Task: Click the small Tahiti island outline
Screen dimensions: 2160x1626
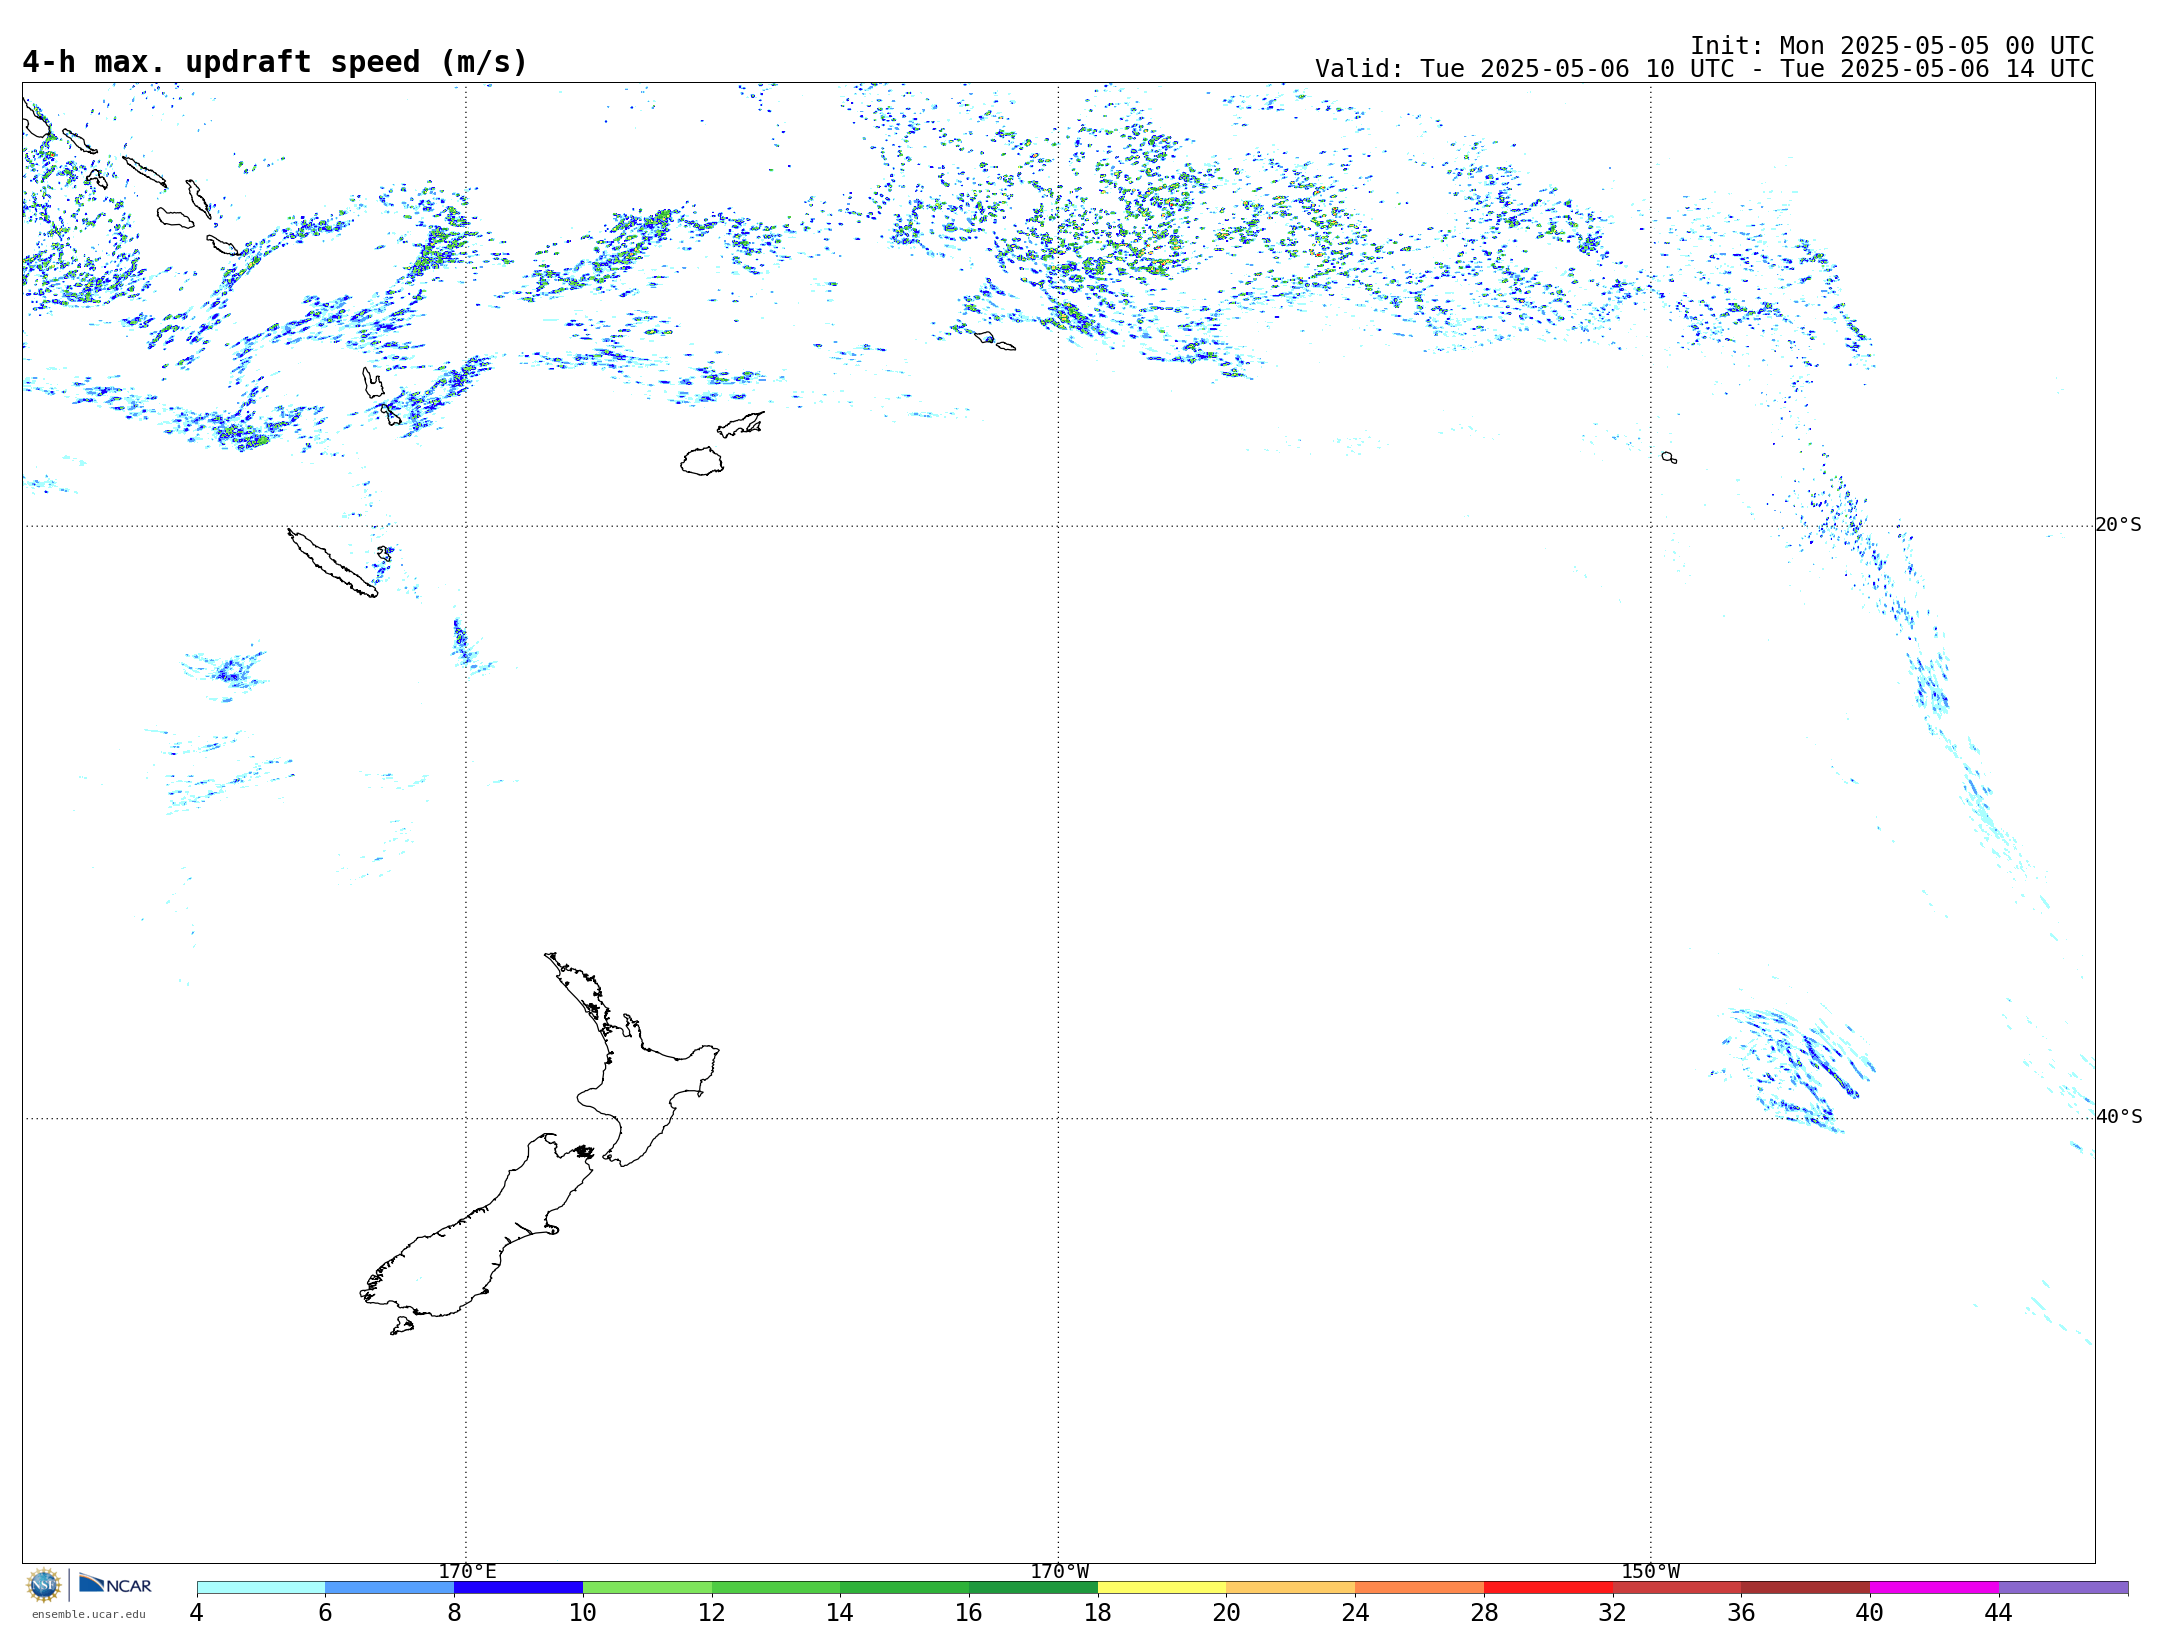Action: pyautogui.click(x=1669, y=457)
